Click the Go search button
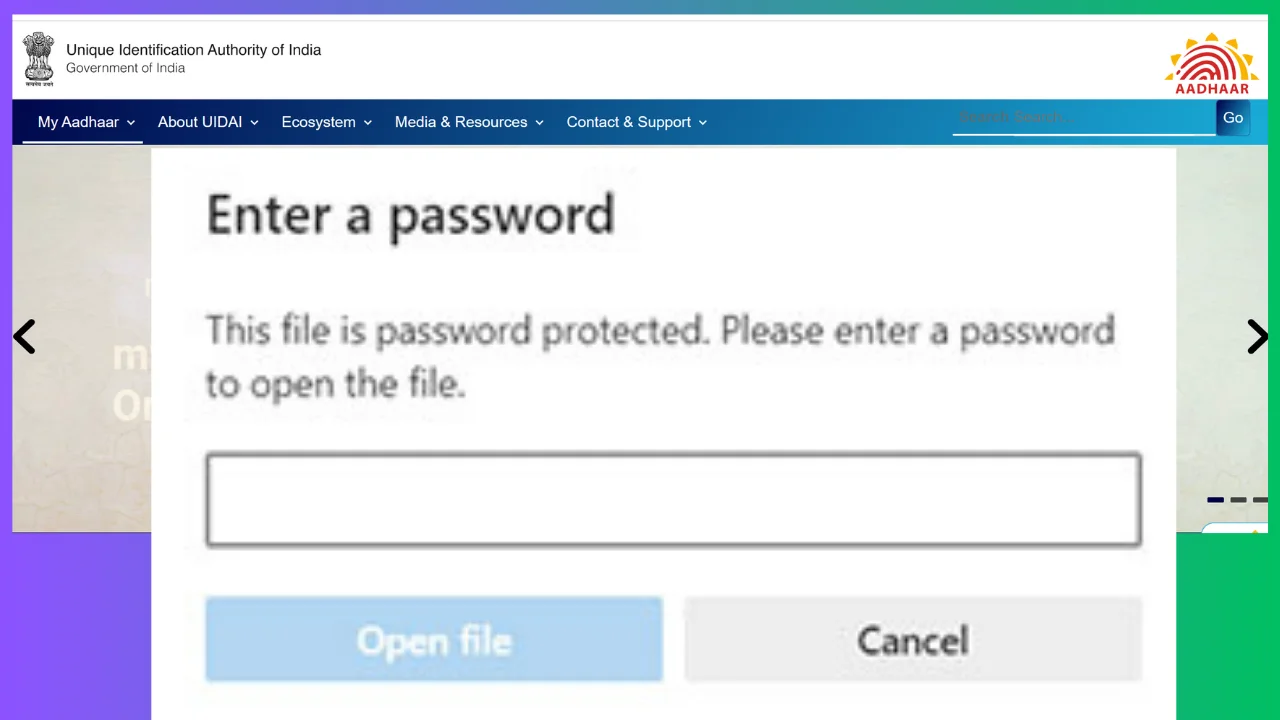Viewport: 1280px width, 720px height. click(x=1233, y=118)
